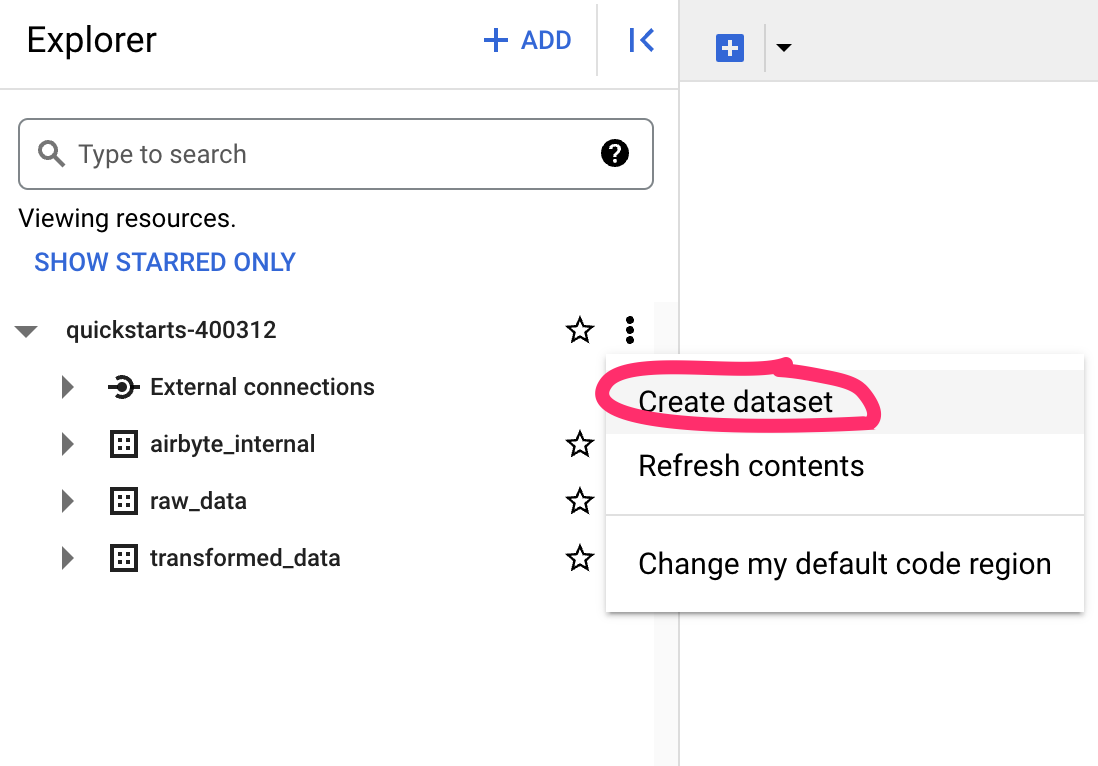The height and width of the screenshot is (766, 1098).
Task: Click the ADD button
Action: pos(528,40)
